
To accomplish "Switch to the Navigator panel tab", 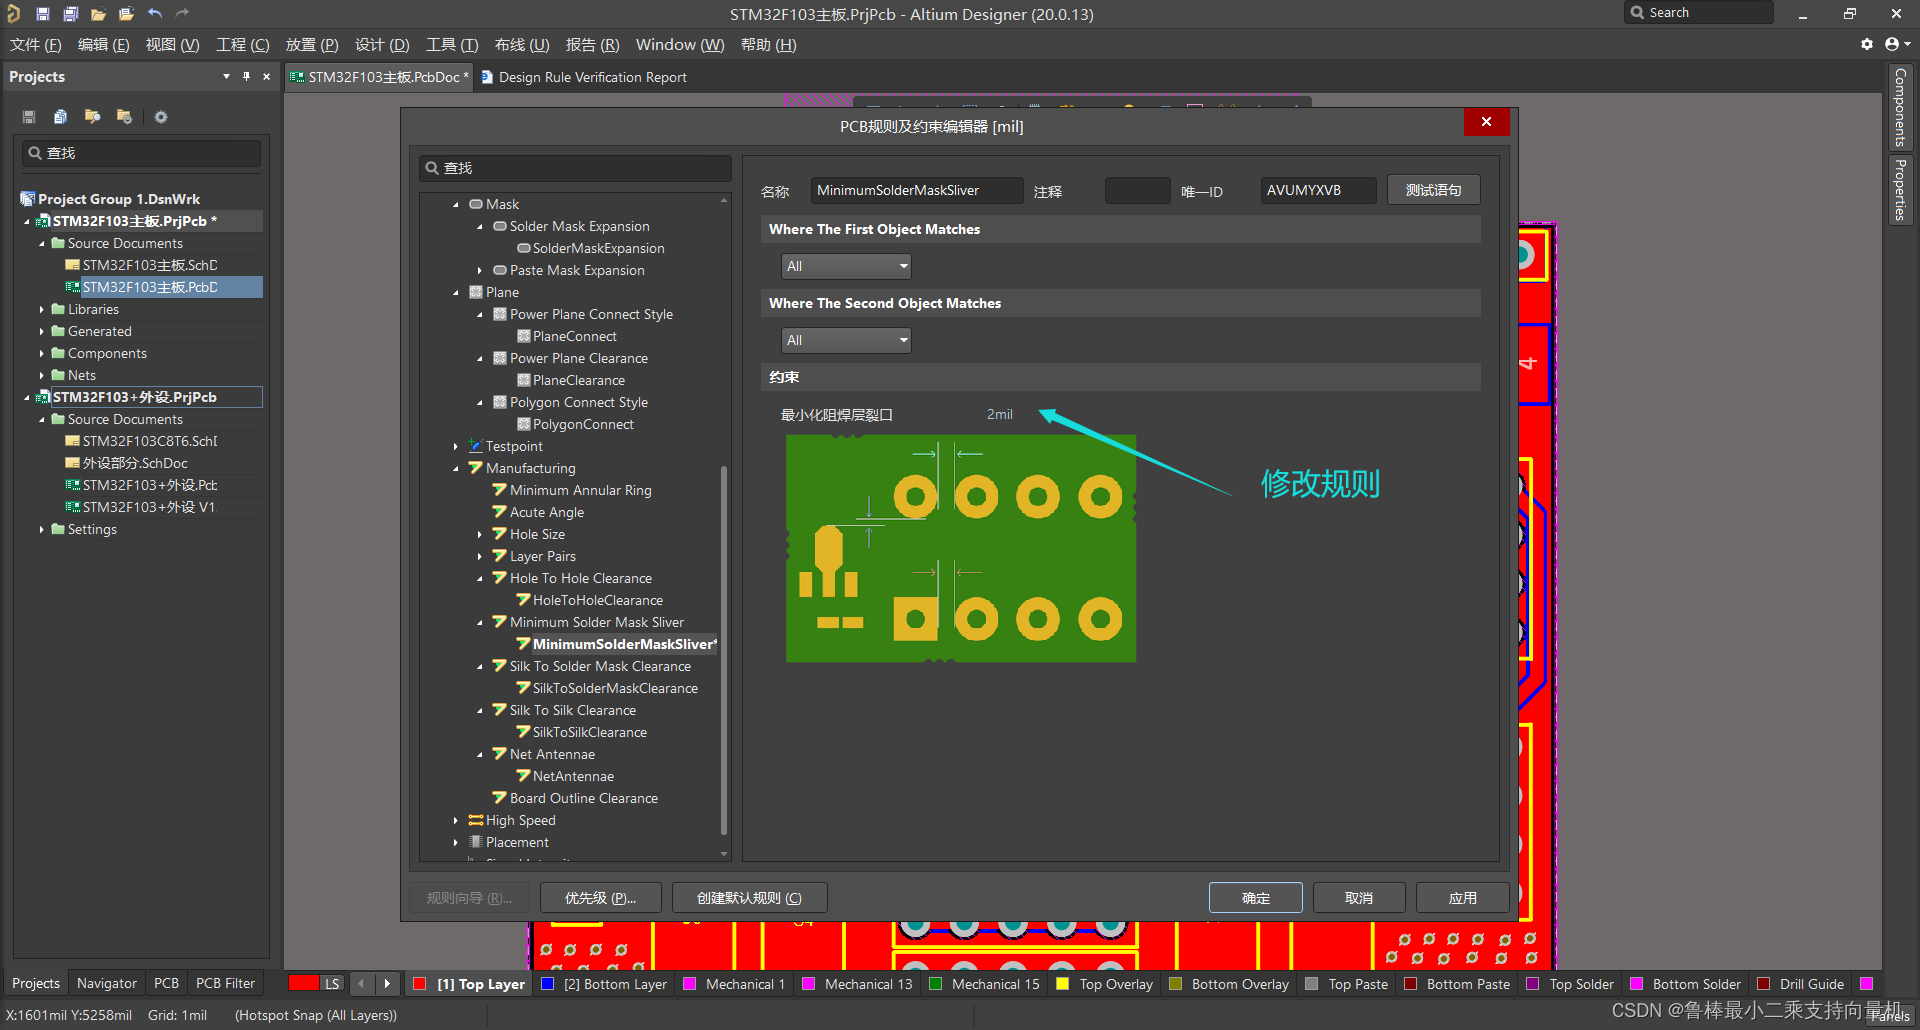I will [x=107, y=983].
